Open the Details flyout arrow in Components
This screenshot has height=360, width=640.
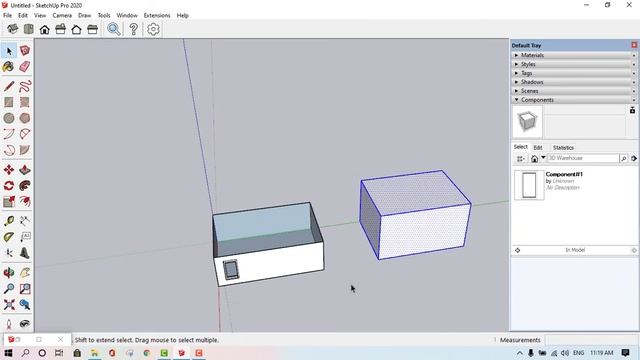(x=634, y=158)
